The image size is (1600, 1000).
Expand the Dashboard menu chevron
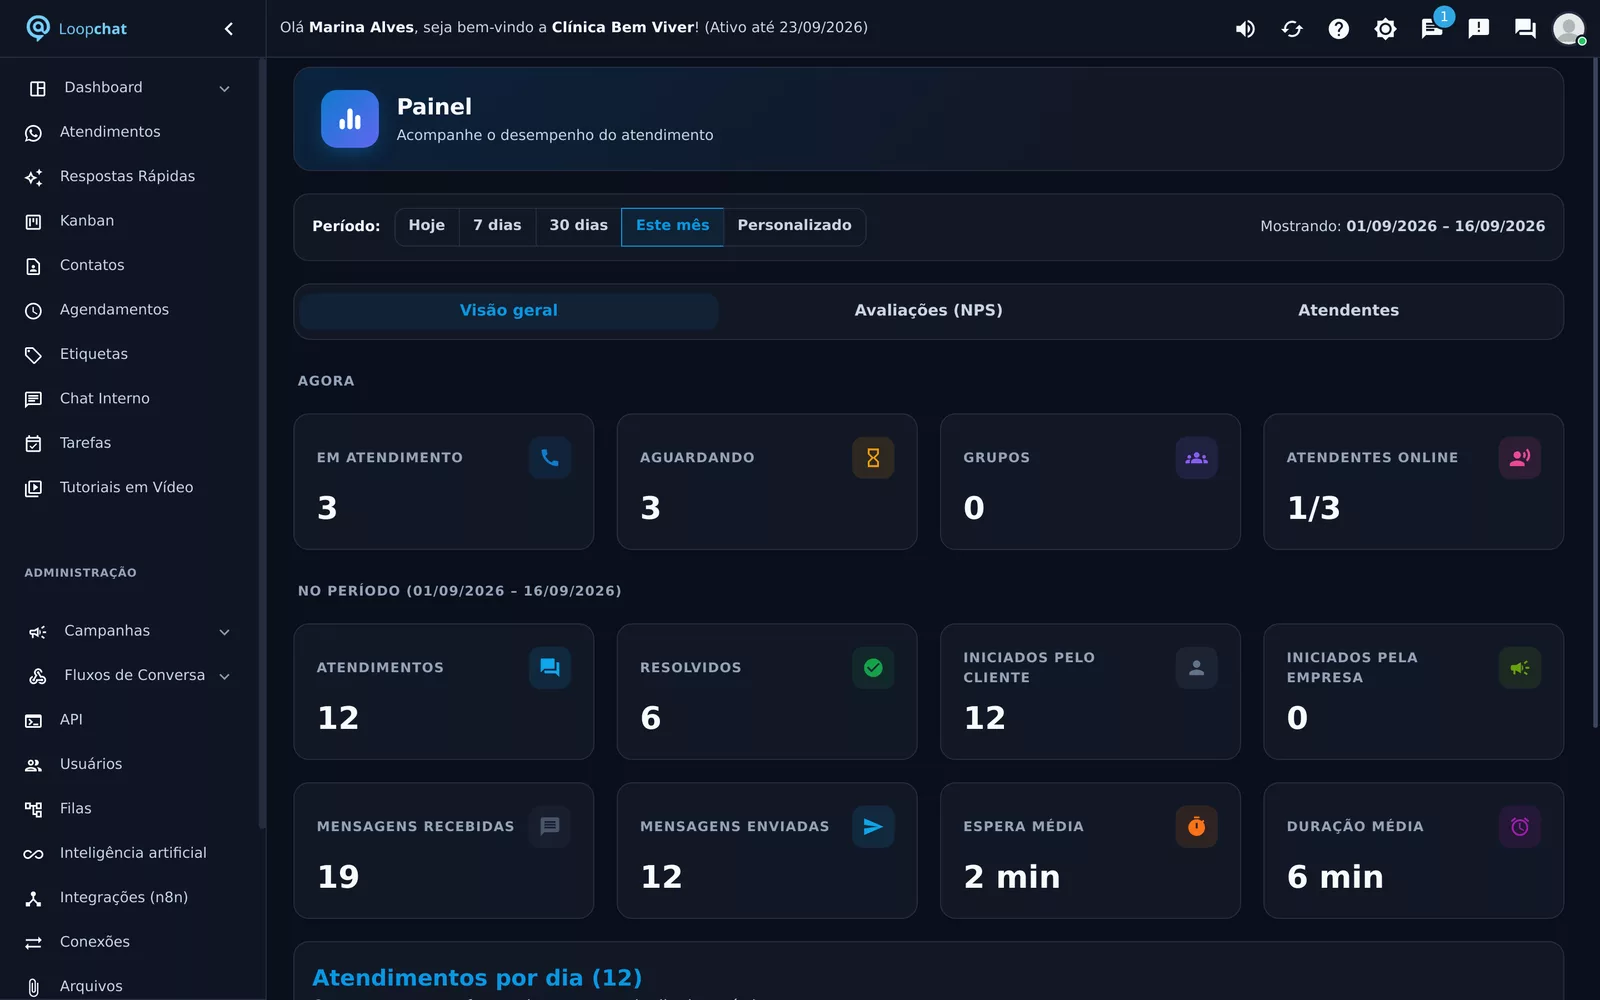tap(224, 89)
